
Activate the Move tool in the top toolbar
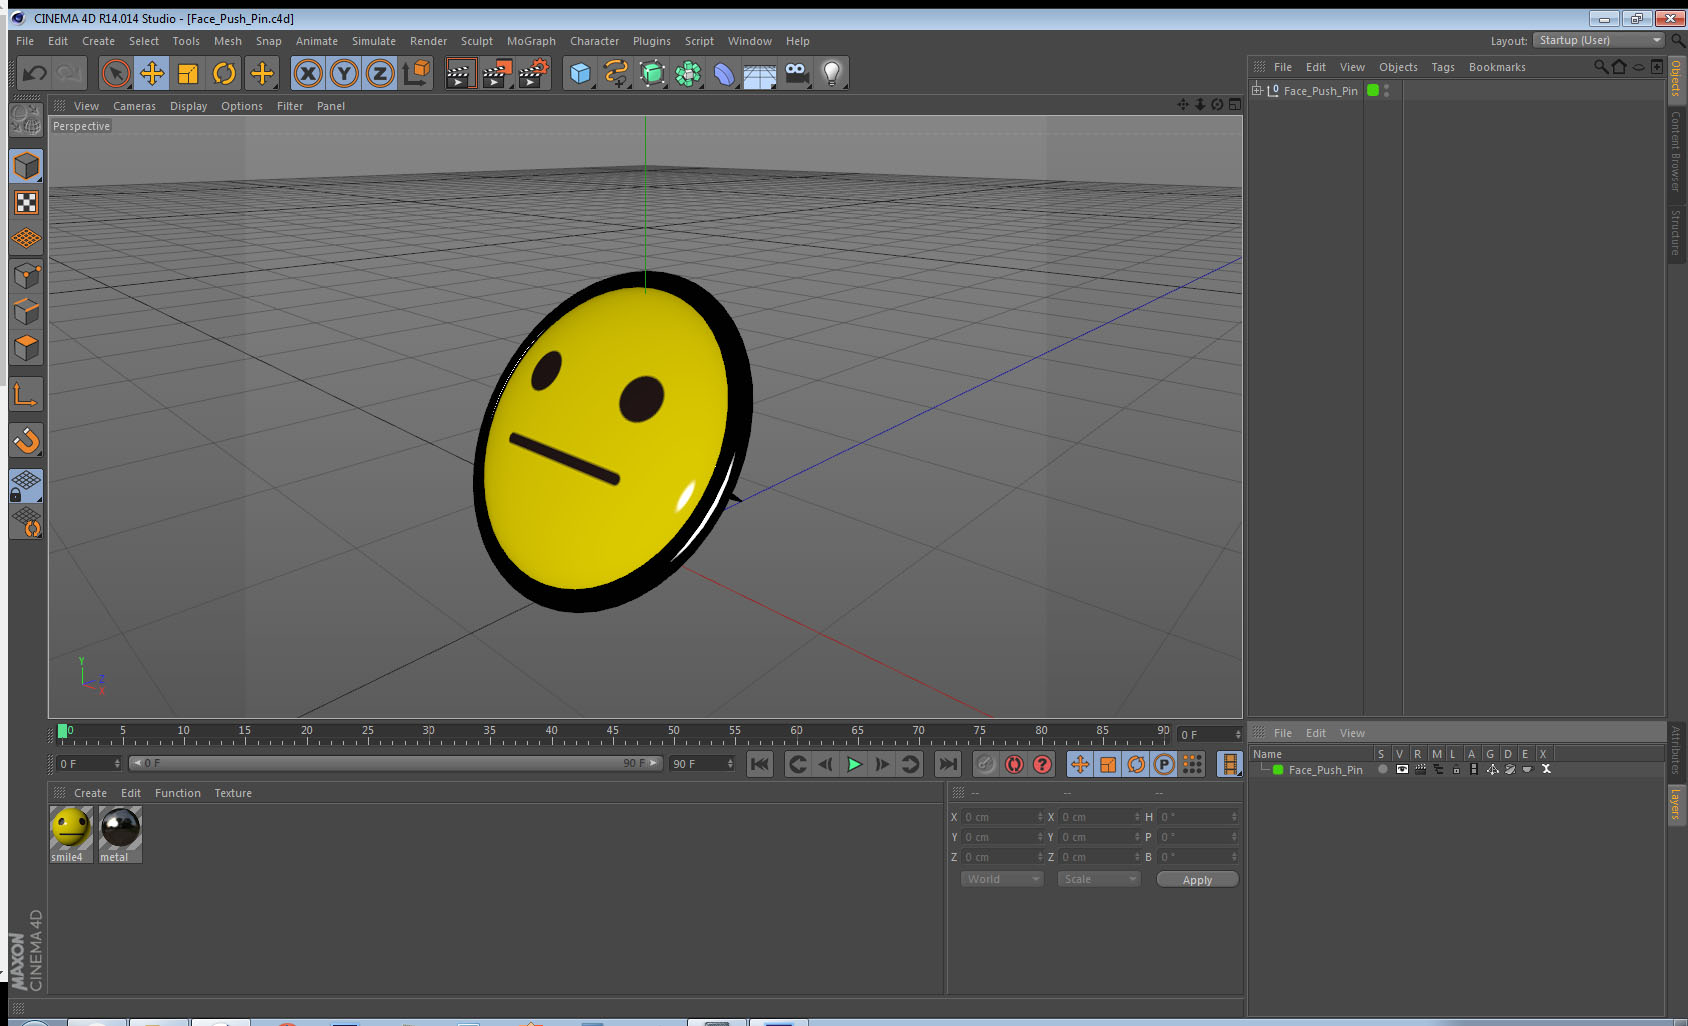(x=152, y=73)
